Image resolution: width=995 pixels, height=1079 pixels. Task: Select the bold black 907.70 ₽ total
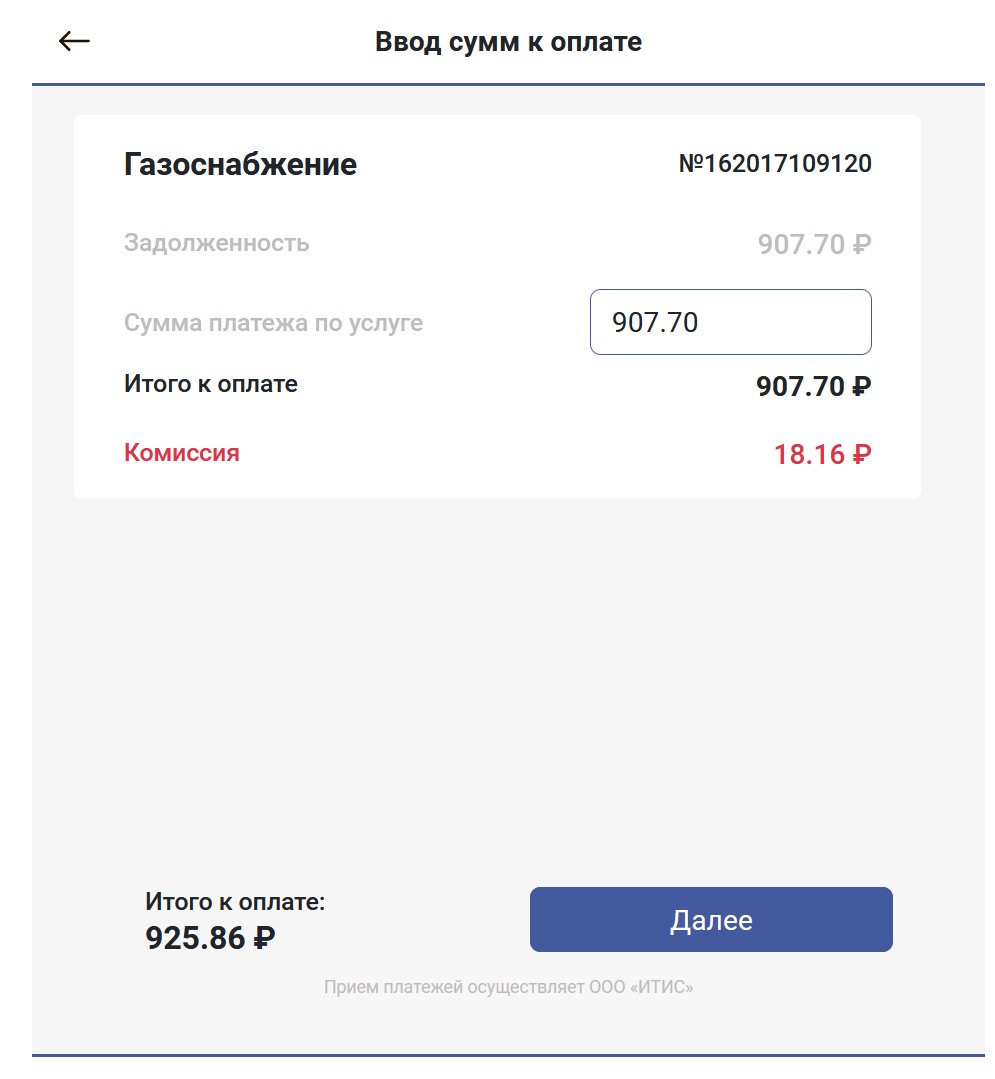(813, 386)
